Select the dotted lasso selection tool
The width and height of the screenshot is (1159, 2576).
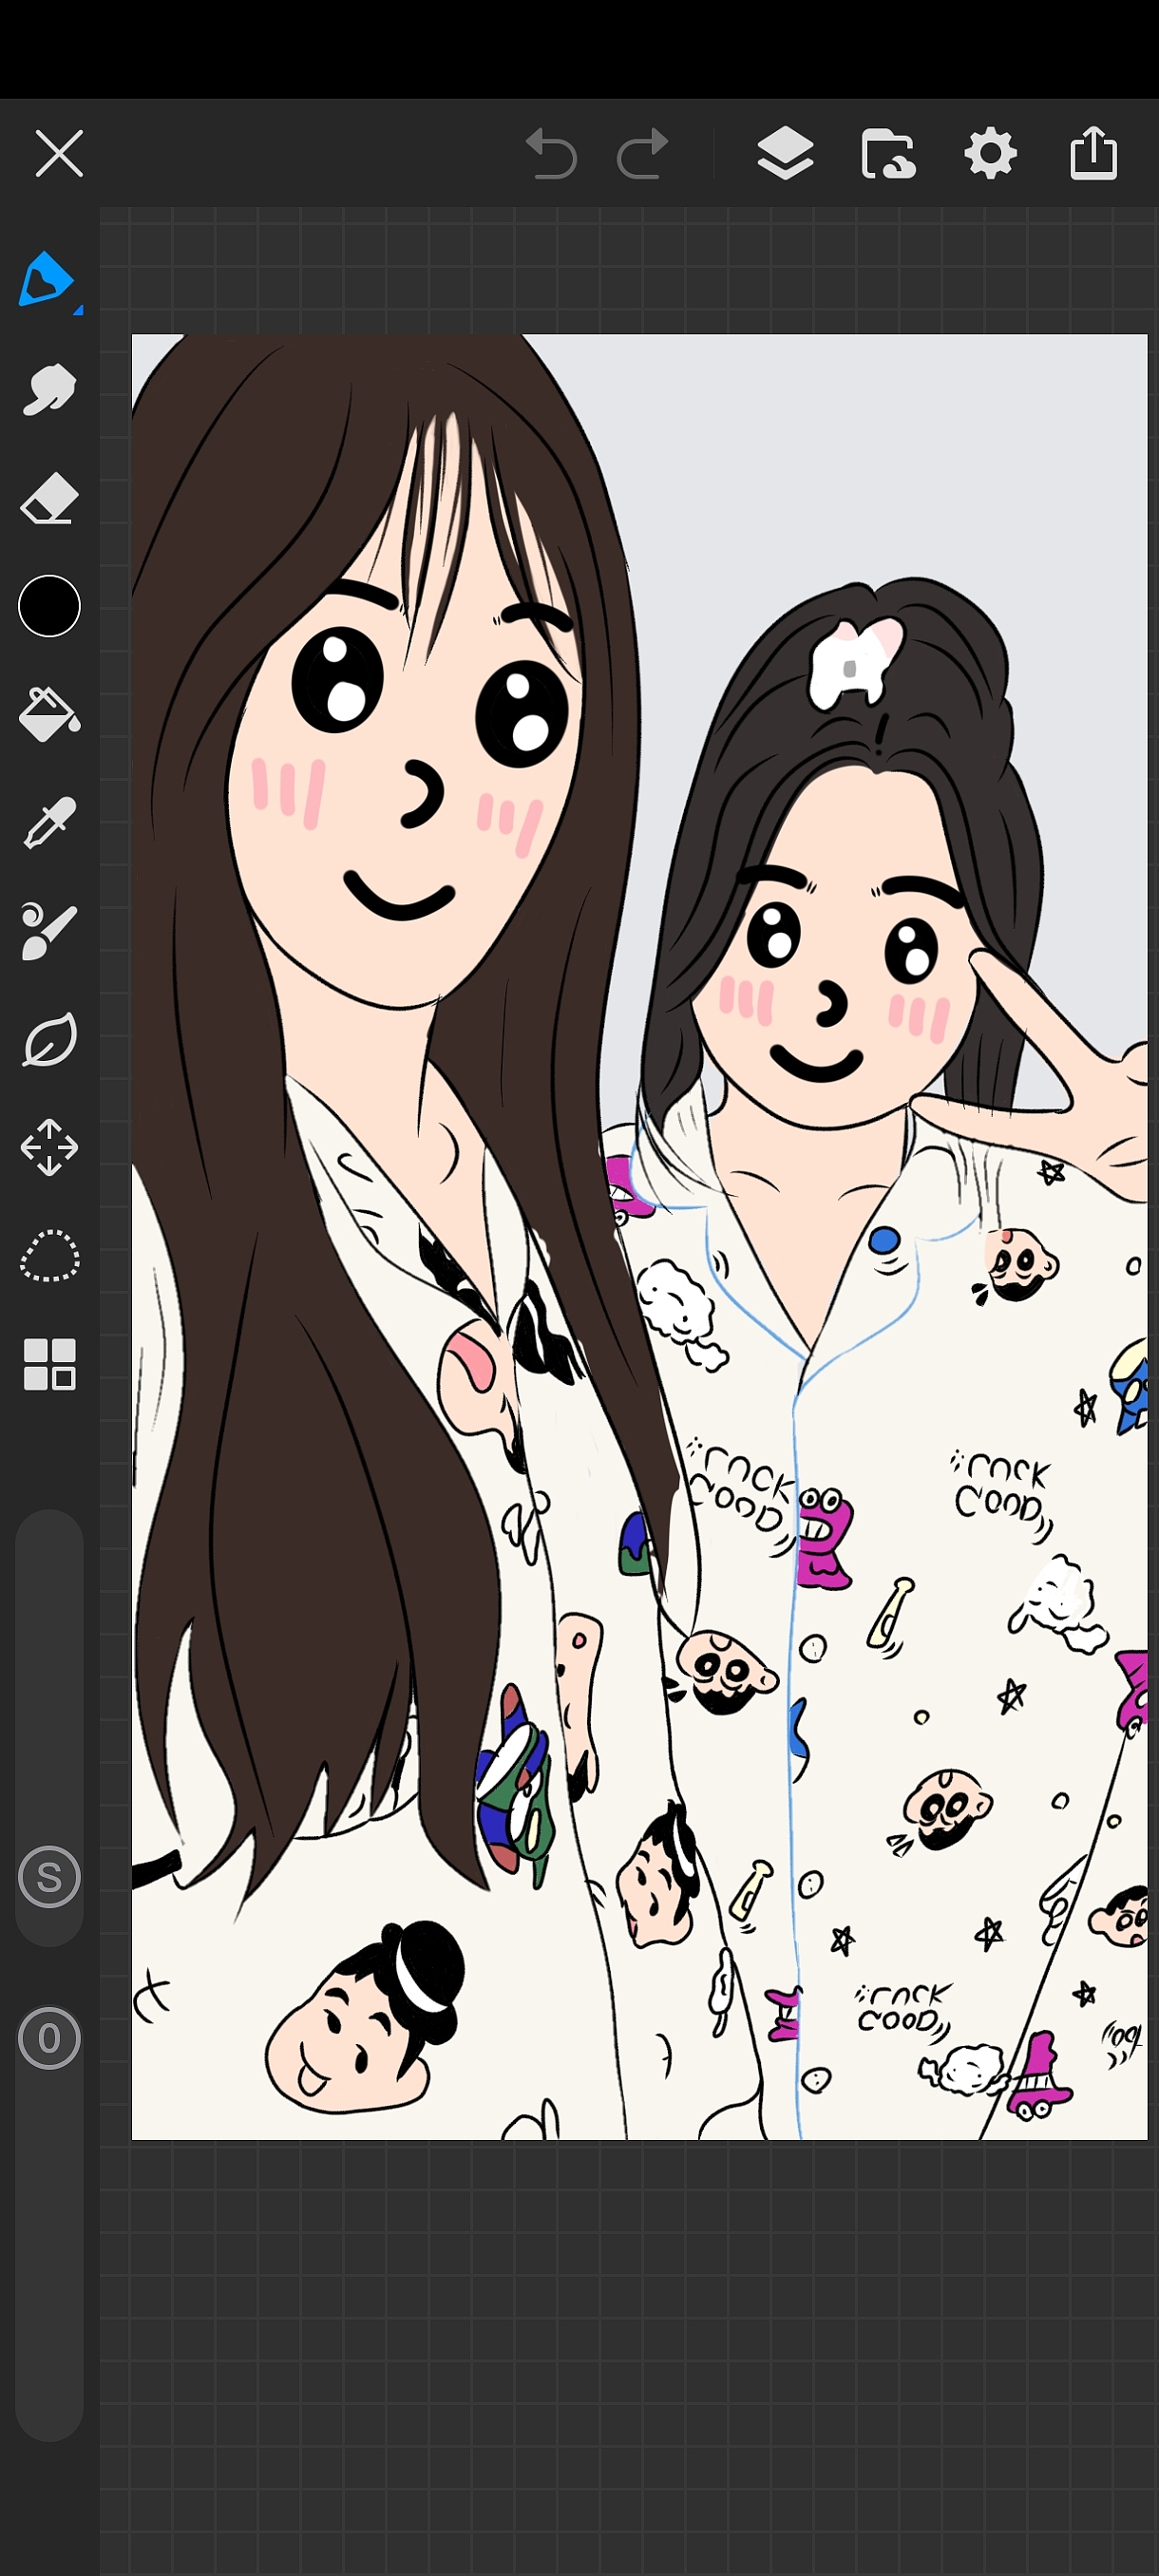(49, 1256)
